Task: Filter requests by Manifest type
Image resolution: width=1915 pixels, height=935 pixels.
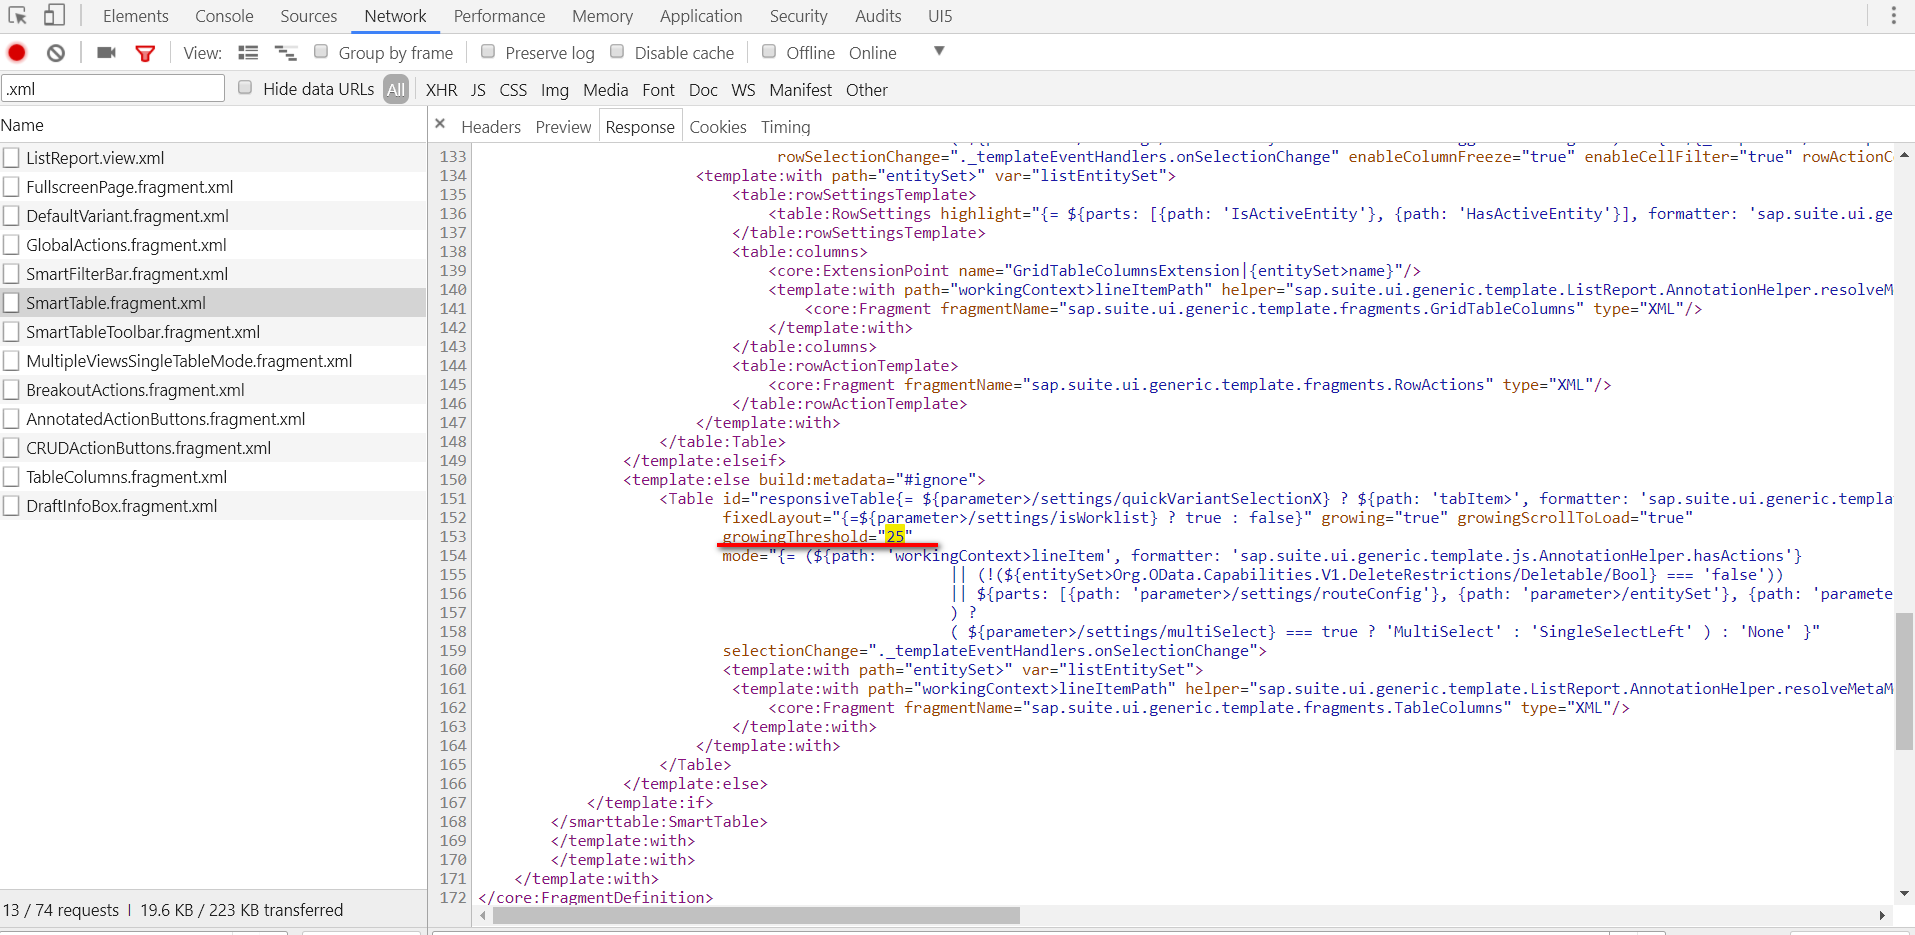Action: (x=801, y=90)
